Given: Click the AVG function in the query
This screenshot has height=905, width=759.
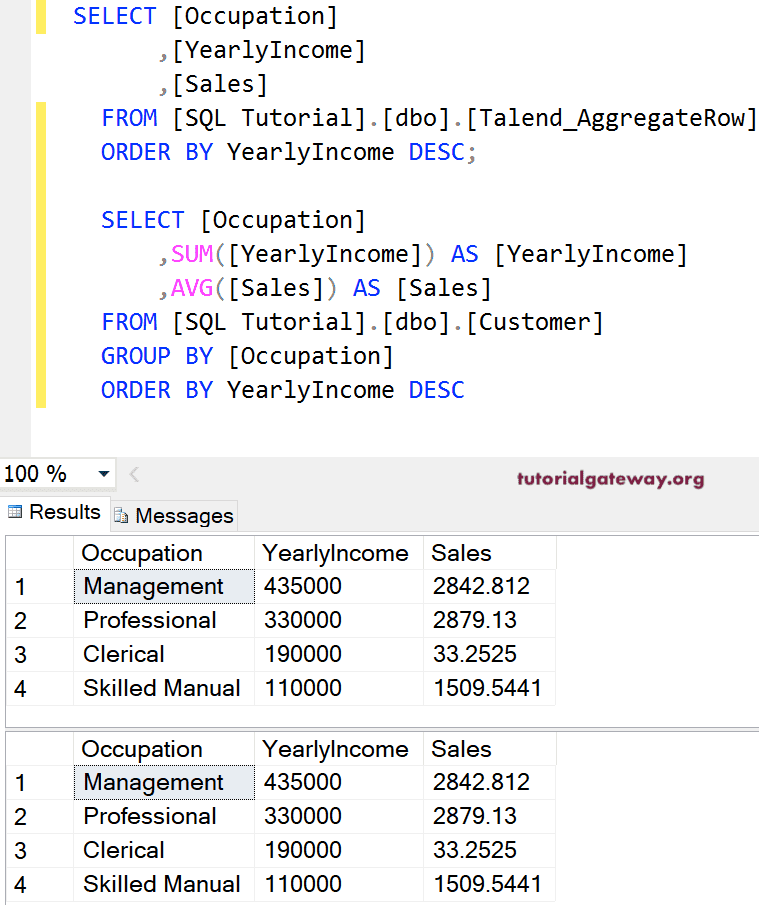Looking at the screenshot, I should [x=192, y=288].
